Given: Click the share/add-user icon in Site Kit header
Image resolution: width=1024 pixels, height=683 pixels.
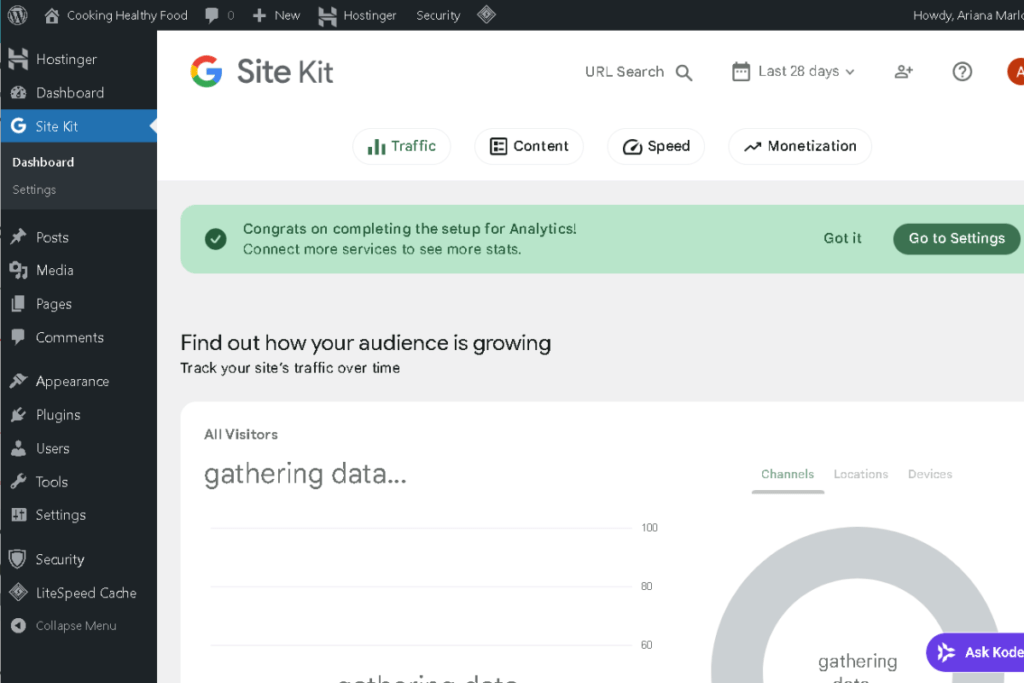Looking at the screenshot, I should (x=903, y=71).
